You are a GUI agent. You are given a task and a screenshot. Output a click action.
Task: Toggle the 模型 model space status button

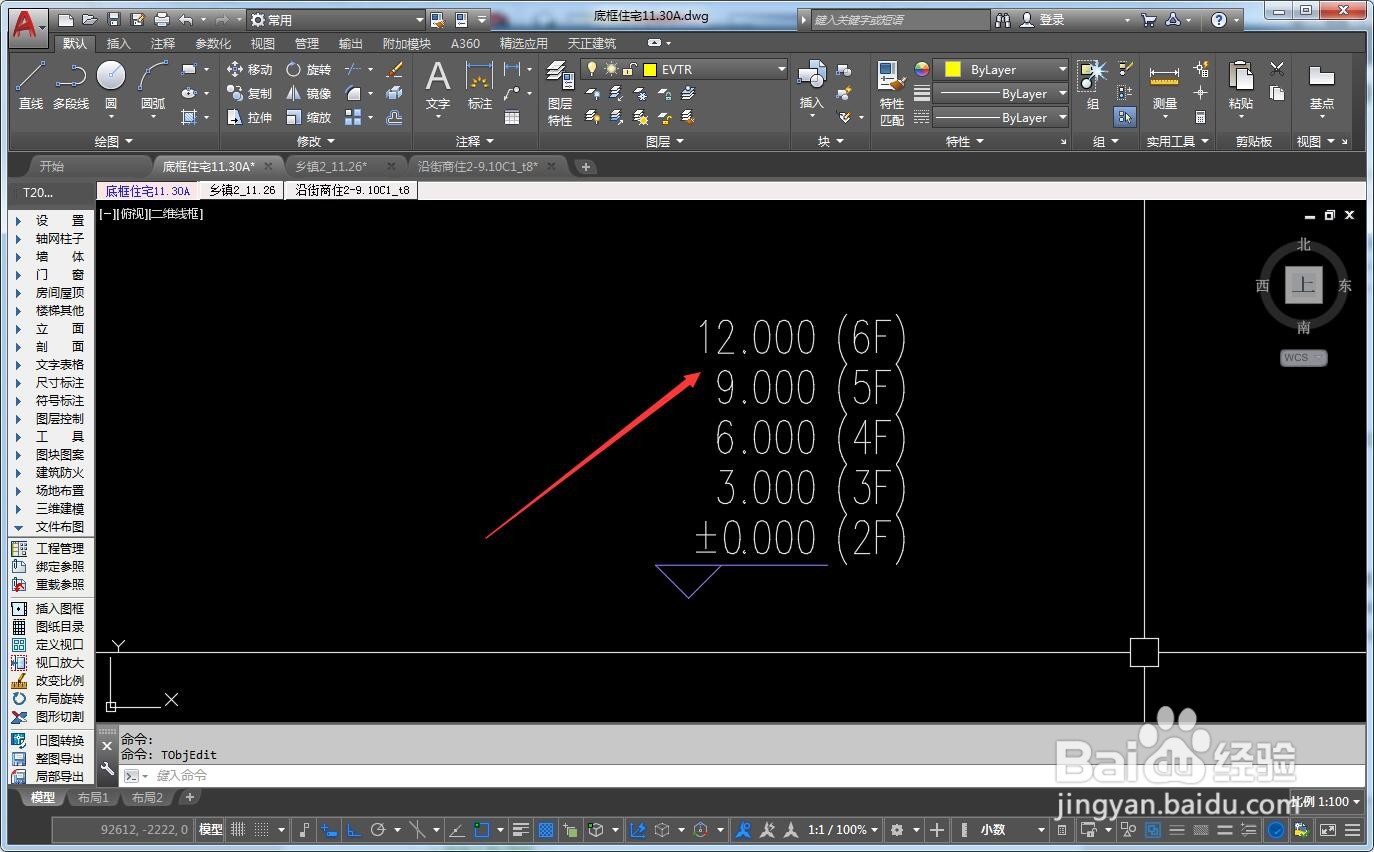(211, 830)
